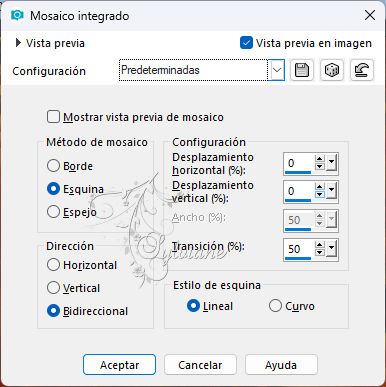Click the save preset floppy disk icon
Image resolution: width=386 pixels, height=387 pixels.
coord(302,70)
